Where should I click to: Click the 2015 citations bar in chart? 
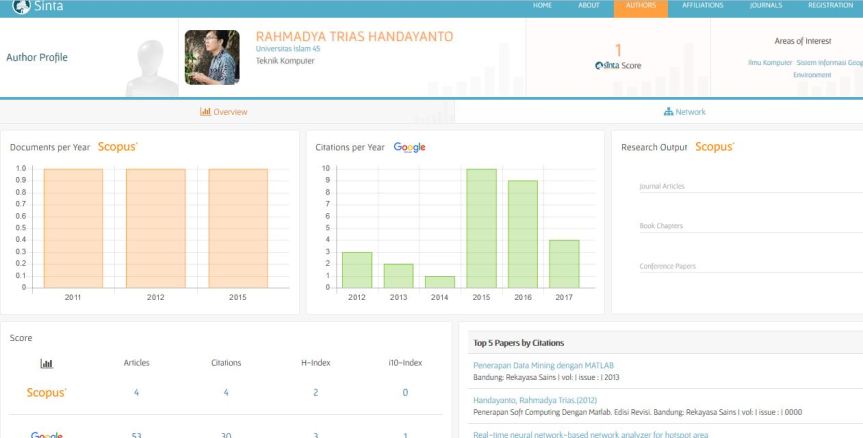coord(481,227)
